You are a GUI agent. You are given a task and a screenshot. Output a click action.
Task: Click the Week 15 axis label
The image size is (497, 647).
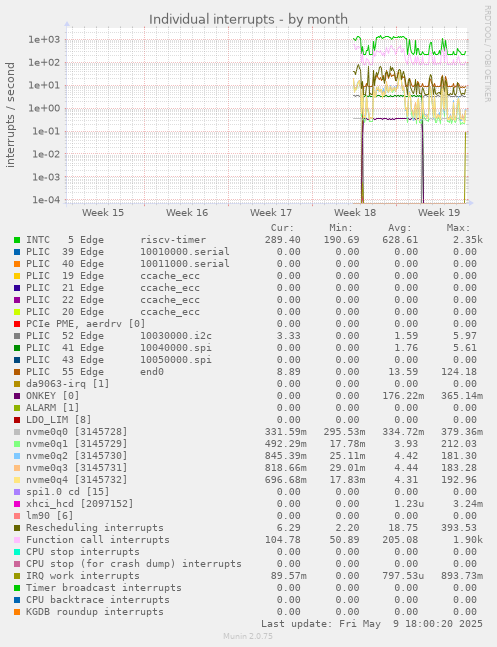click(x=103, y=213)
